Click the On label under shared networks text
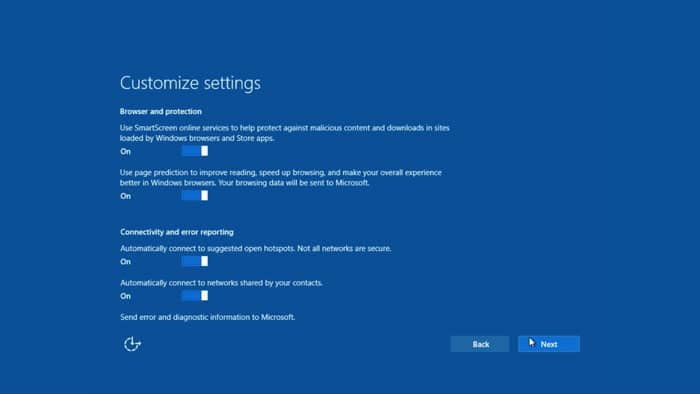The height and width of the screenshot is (394, 700). (x=125, y=296)
